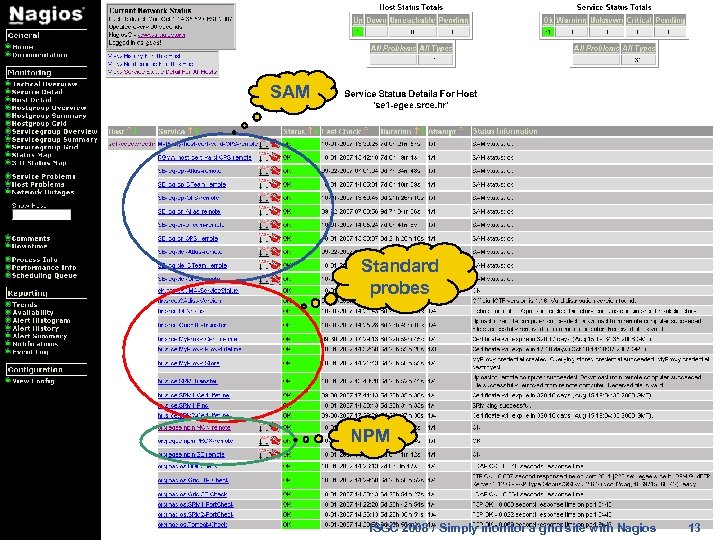Click the Show Host search field
Screen dimensions: 720x540
[x=41, y=214]
